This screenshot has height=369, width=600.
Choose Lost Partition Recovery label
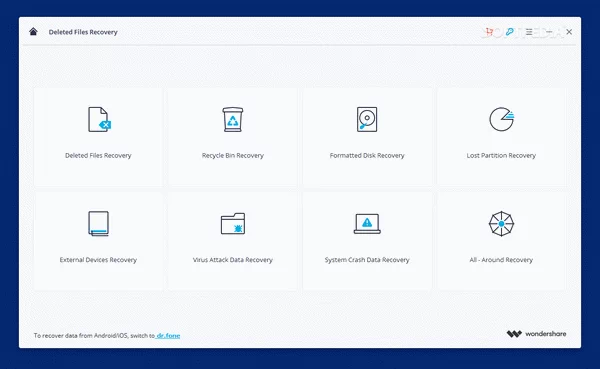coord(501,155)
